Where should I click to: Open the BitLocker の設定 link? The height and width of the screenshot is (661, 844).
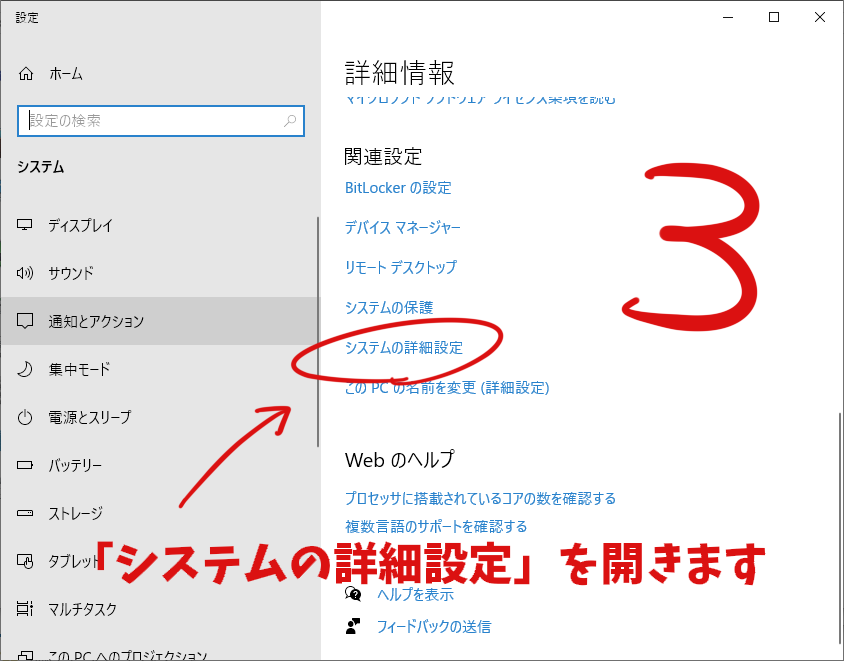coord(398,188)
